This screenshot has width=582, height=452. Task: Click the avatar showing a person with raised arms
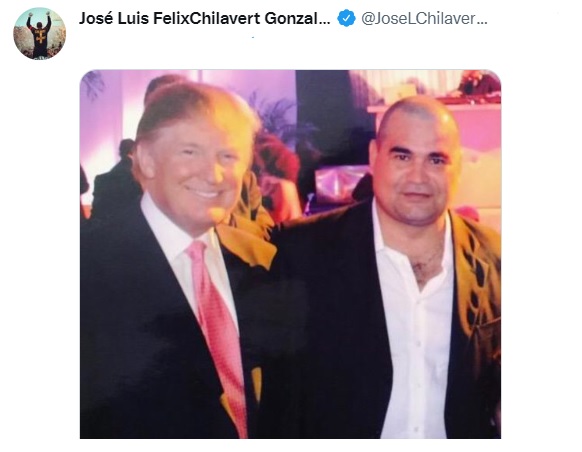tap(39, 33)
